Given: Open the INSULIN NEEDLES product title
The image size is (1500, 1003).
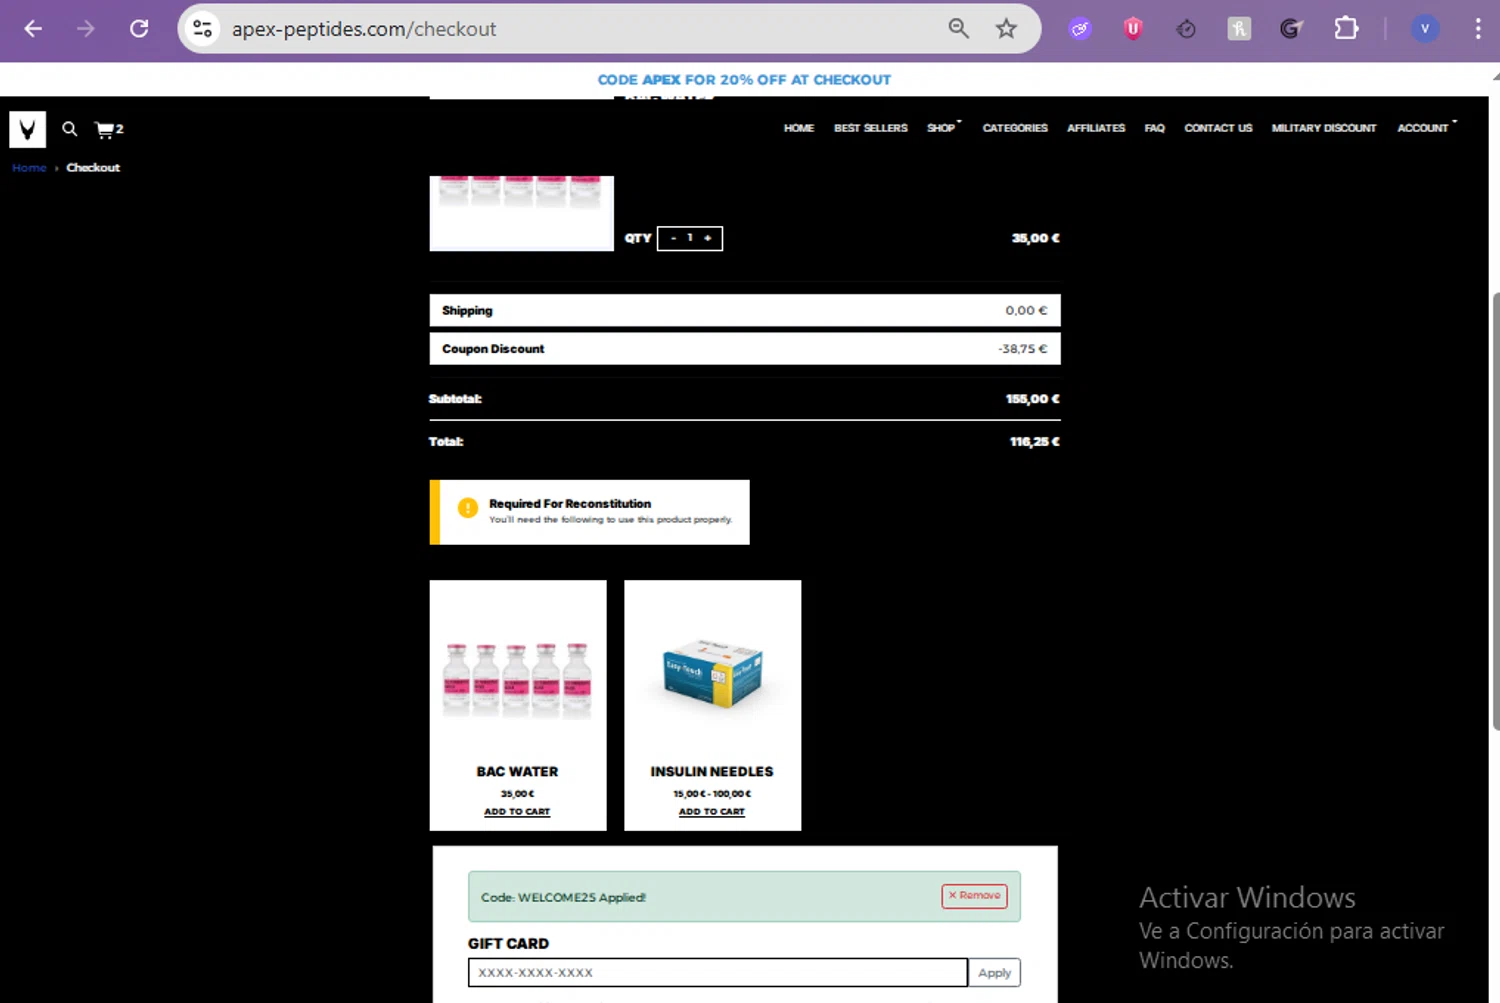Looking at the screenshot, I should 712,772.
